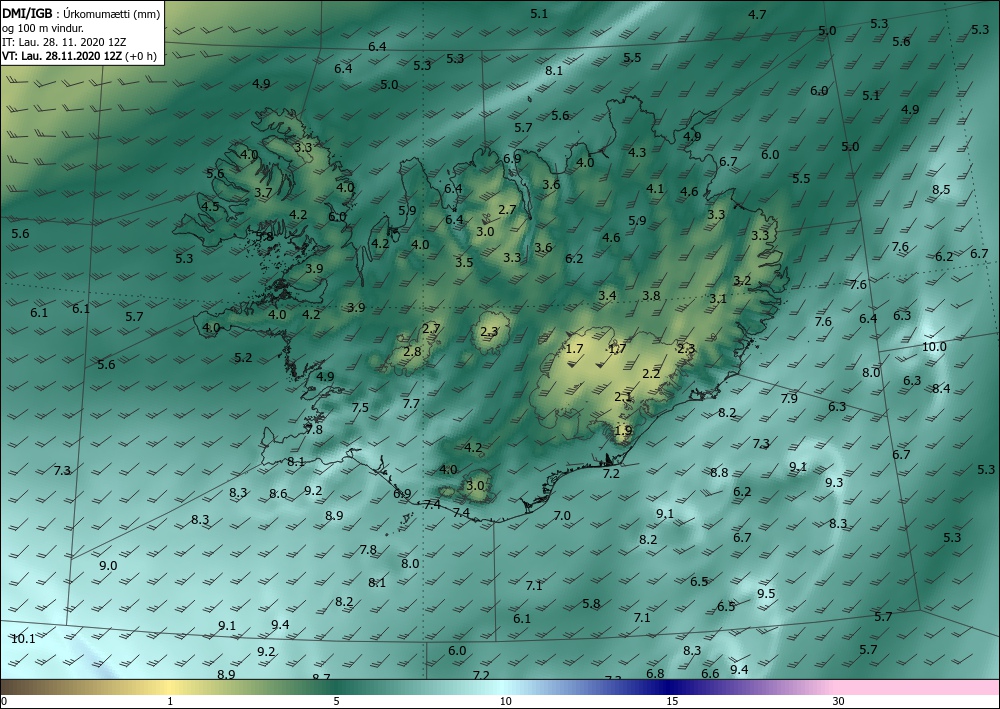Click the legend label '30'
The width and height of the screenshot is (1000, 709).
coord(839,701)
